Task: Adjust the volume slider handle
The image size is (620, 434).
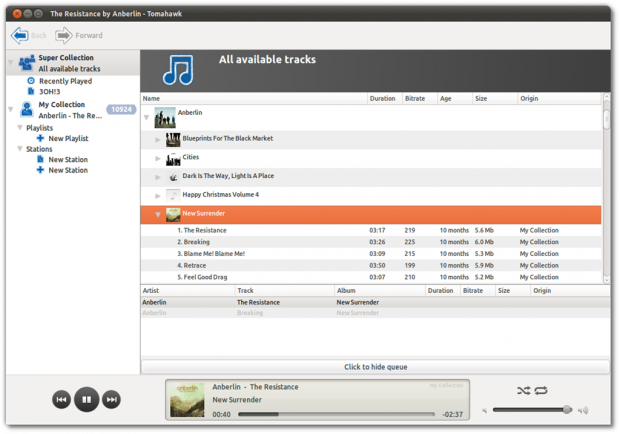Action: pyautogui.click(x=567, y=410)
